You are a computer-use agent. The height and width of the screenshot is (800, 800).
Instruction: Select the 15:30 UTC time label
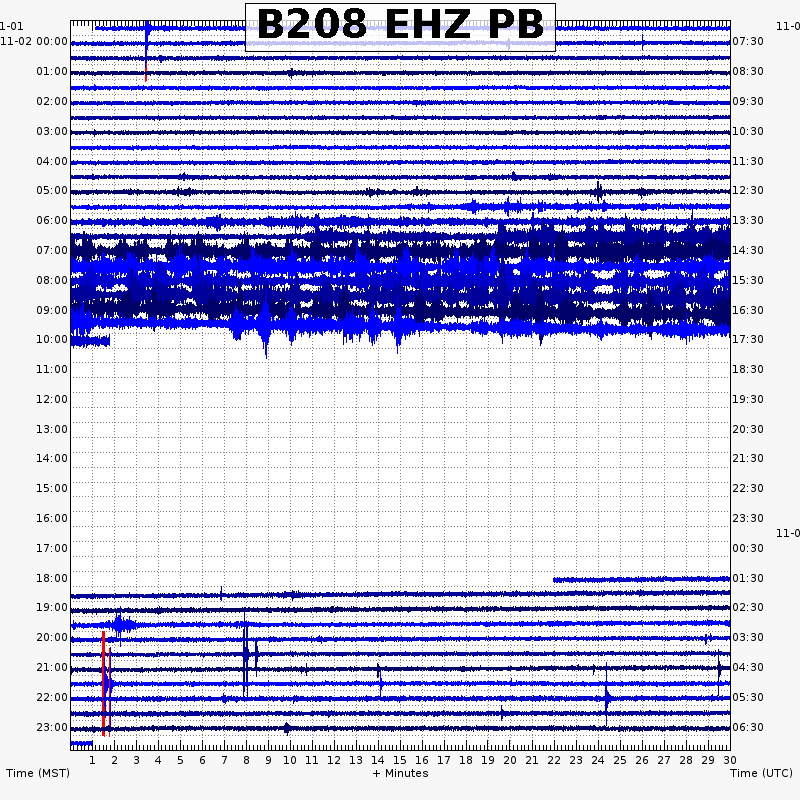pyautogui.click(x=748, y=280)
